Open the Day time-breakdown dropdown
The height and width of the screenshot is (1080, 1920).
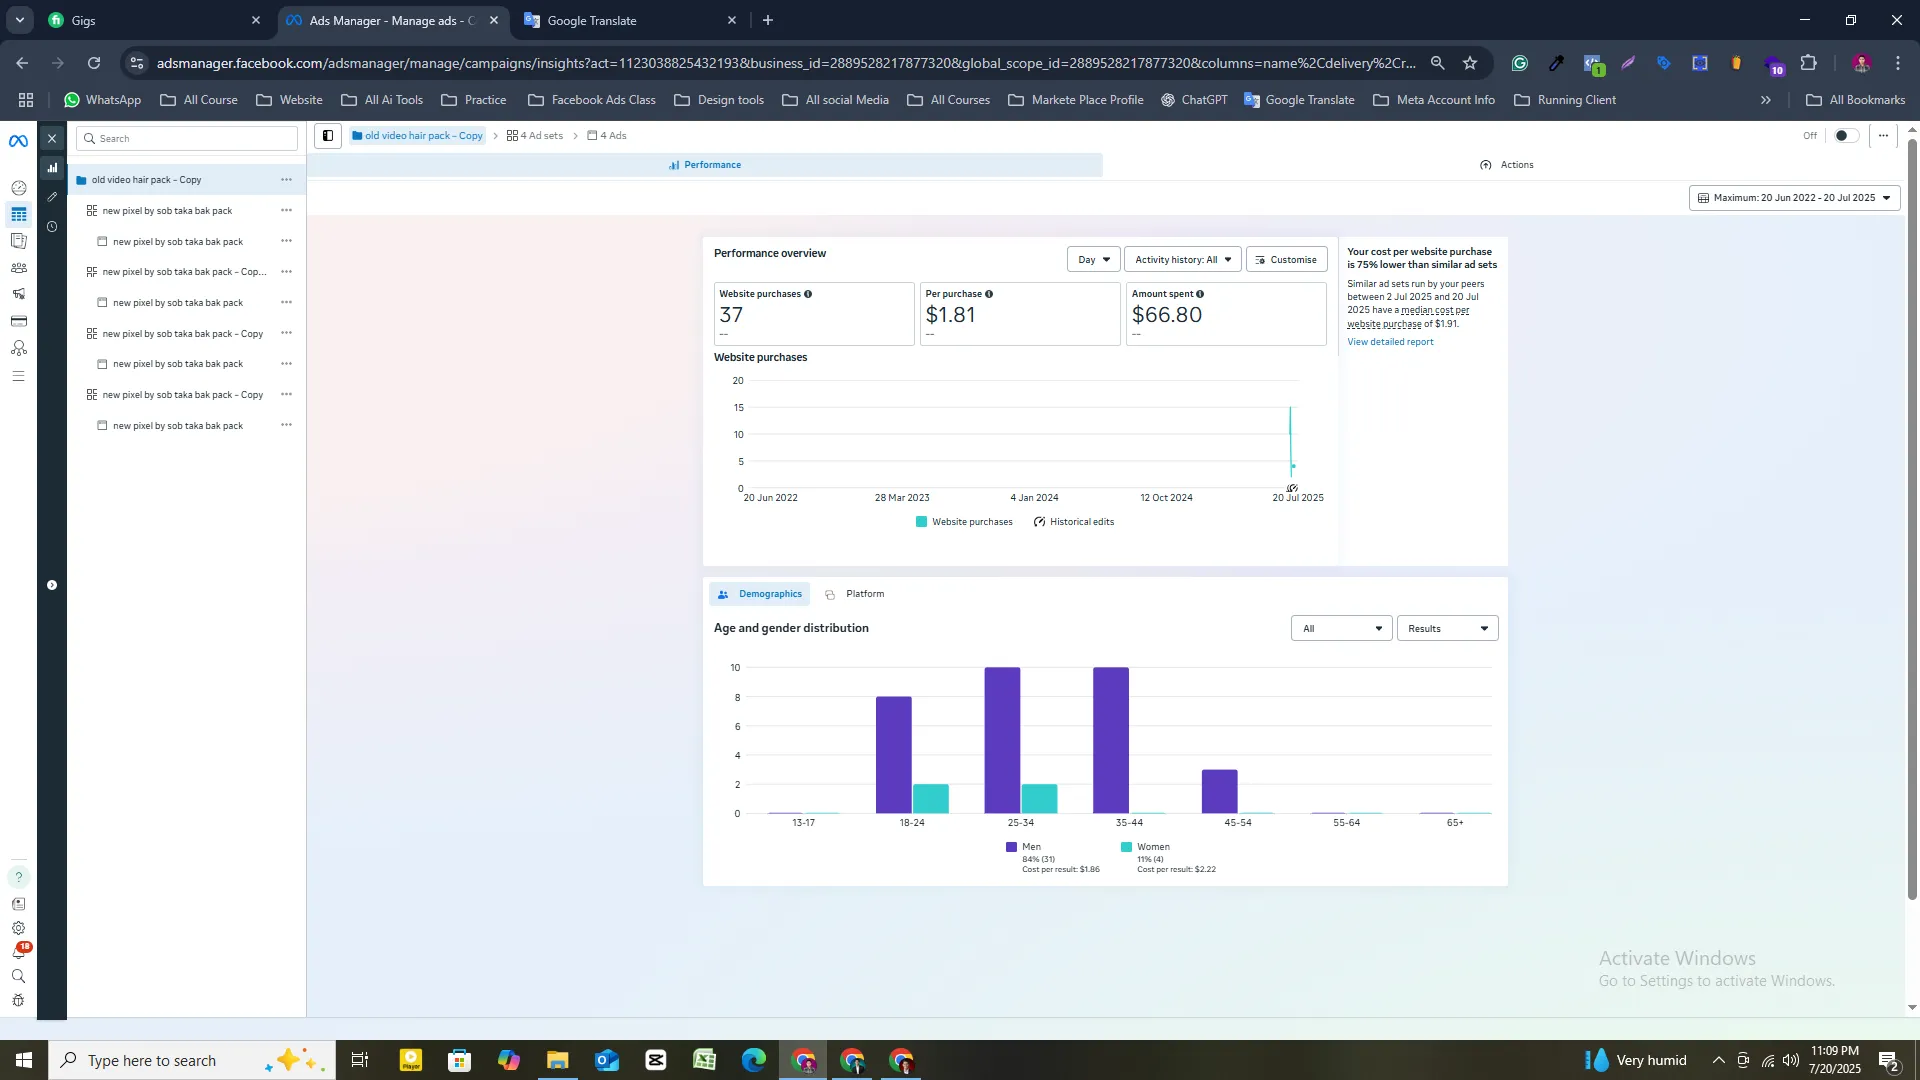coord(1093,260)
